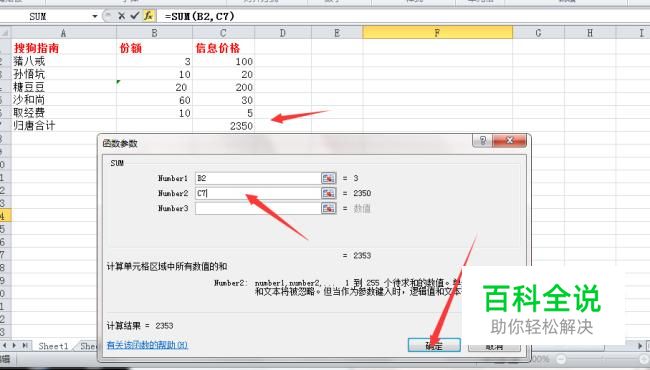This screenshot has width=650, height=370.
Task: Select cell 猪八戒
Action: click(63, 61)
